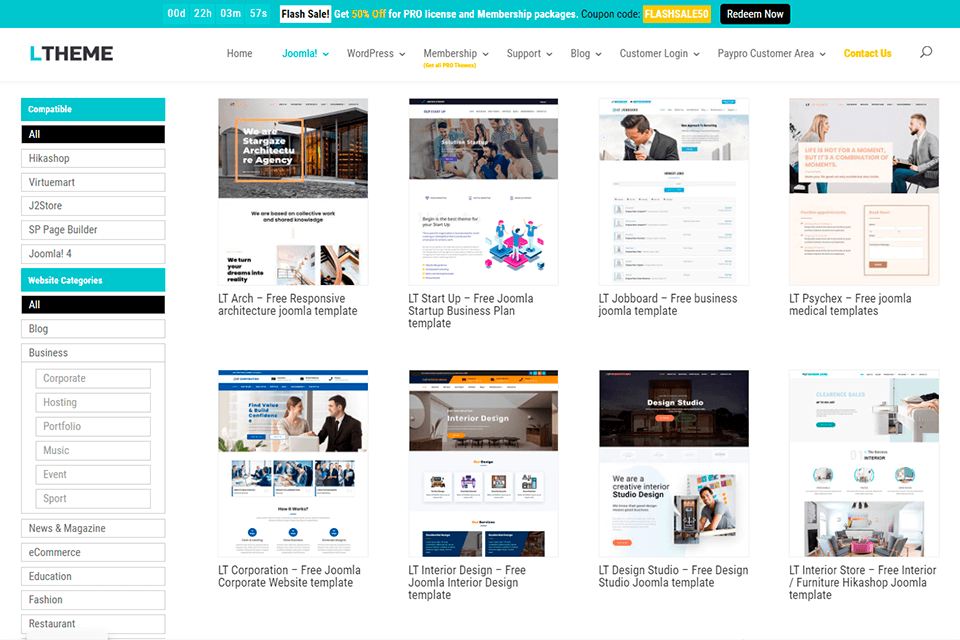Click LT Start Up template title
Viewport: 960px width, 640px height.
pyautogui.click(x=471, y=311)
